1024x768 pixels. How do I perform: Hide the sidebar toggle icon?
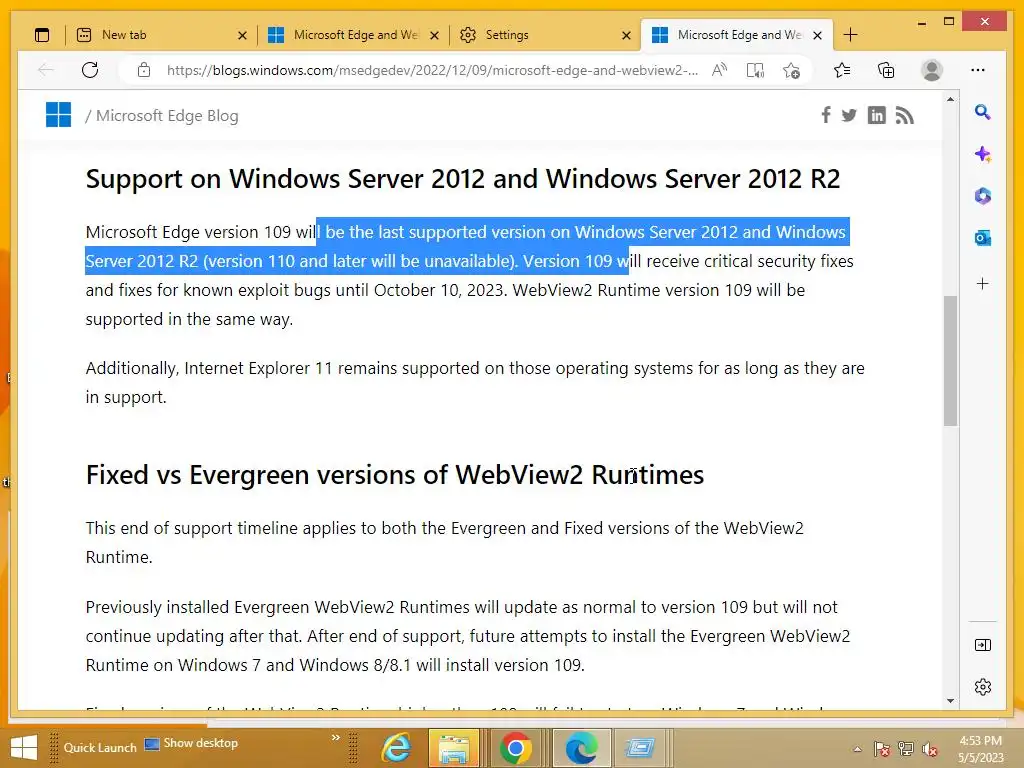click(983, 645)
